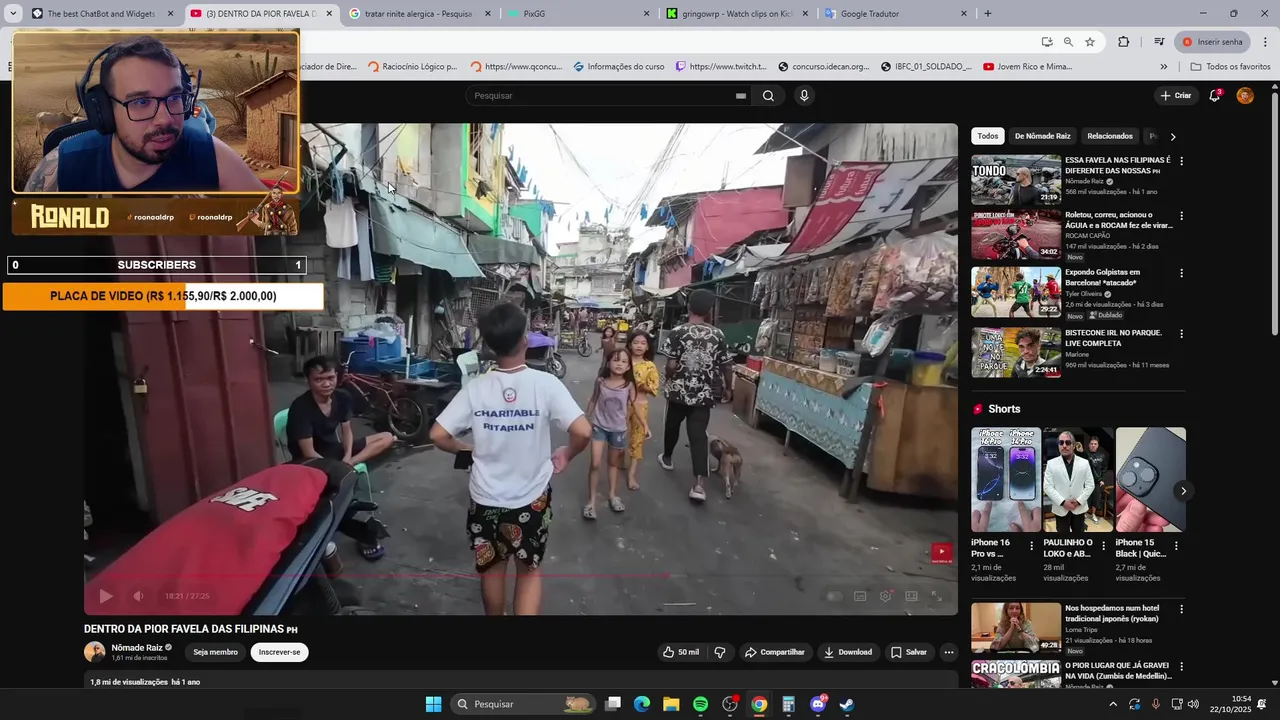Show next Shorts with the arrow button
This screenshot has width=1280, height=720.
(x=1183, y=491)
